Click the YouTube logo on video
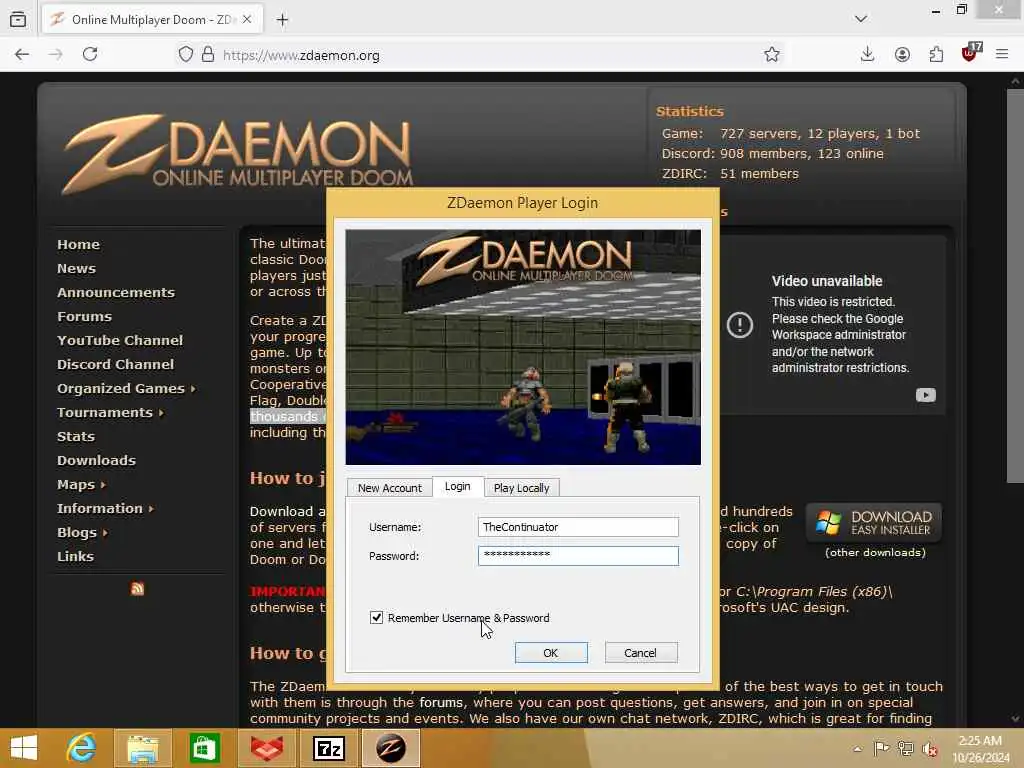This screenshot has width=1024, height=768. (925, 395)
